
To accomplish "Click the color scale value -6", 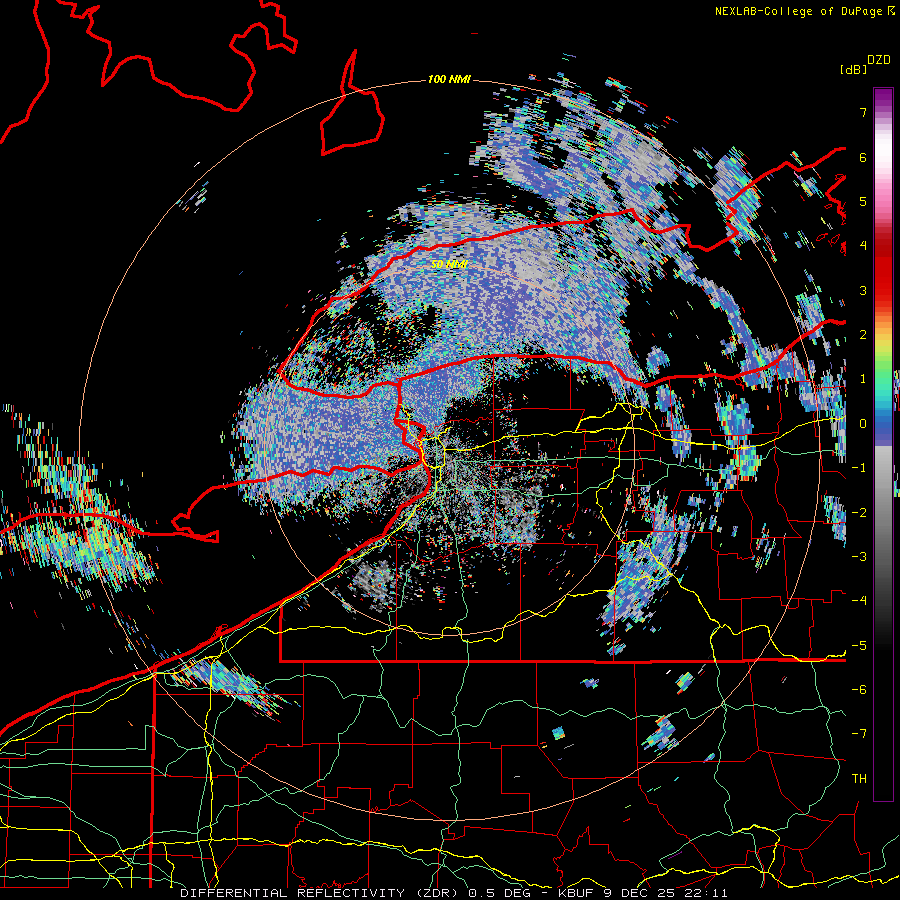I will tap(859, 690).
